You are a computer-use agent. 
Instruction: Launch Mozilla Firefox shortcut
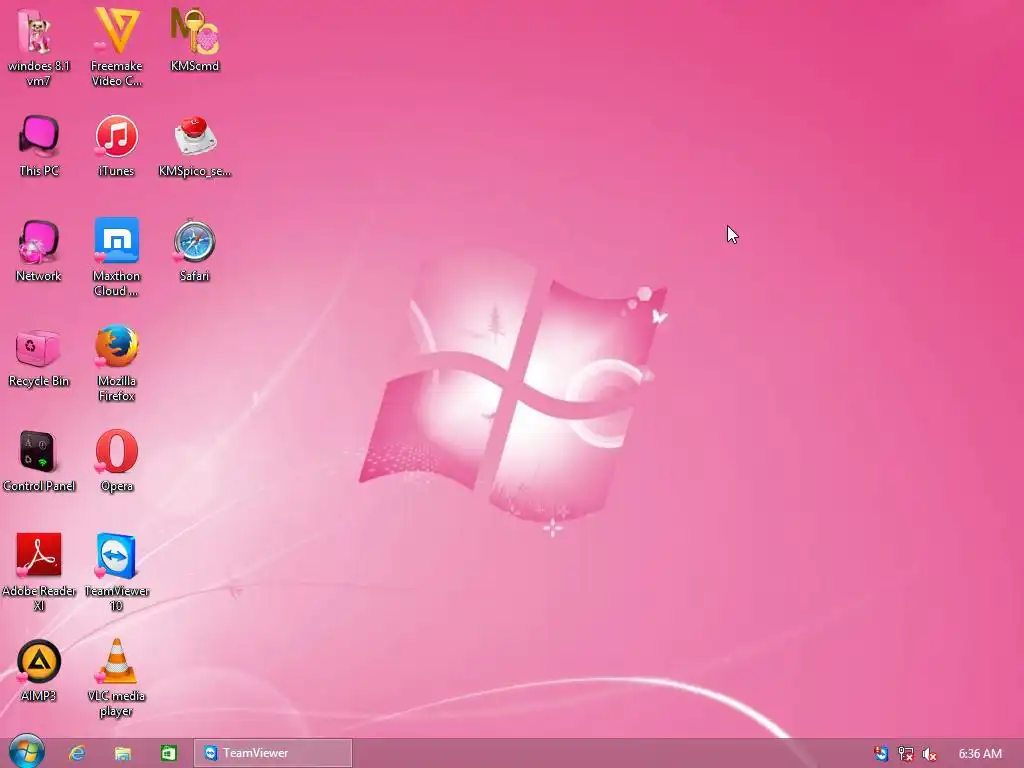click(x=116, y=363)
